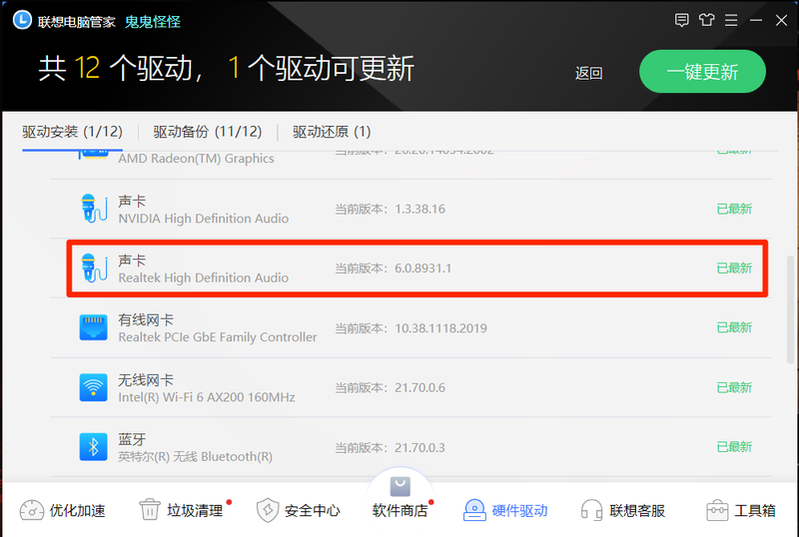This screenshot has width=799, height=537.
Task: Click 已最新 status for Realtek audio row
Action: (x=734, y=268)
